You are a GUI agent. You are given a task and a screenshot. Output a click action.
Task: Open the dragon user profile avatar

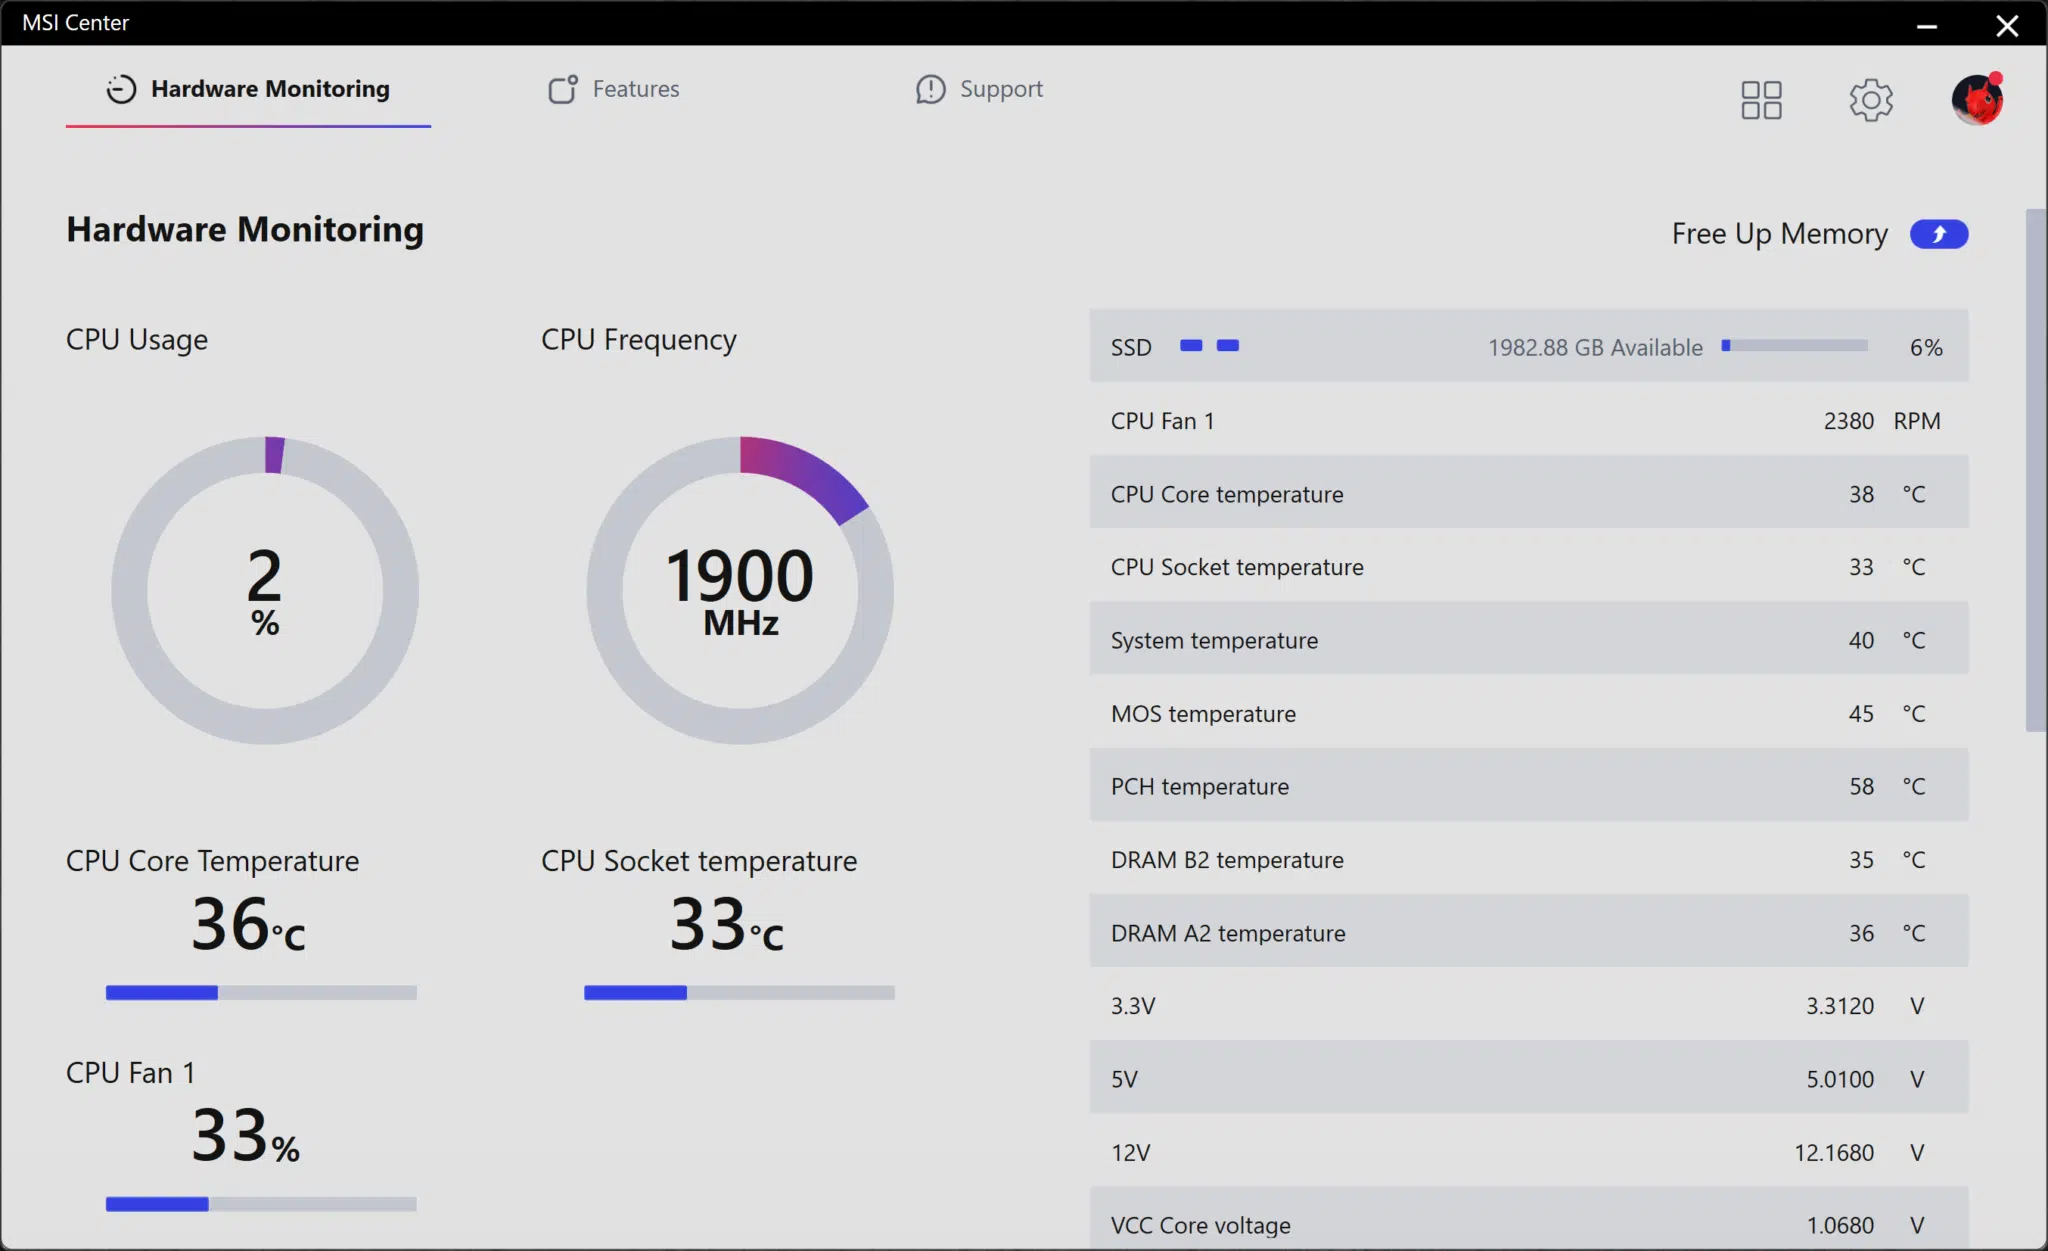point(1977,99)
